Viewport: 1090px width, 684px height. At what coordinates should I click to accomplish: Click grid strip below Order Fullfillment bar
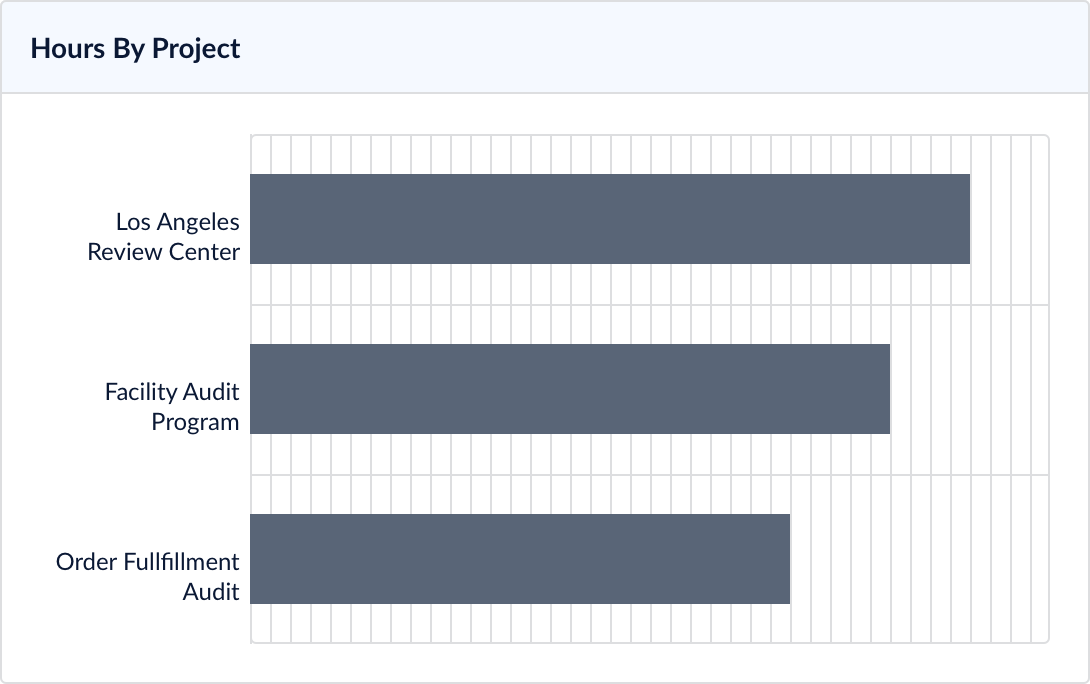(x=648, y=623)
